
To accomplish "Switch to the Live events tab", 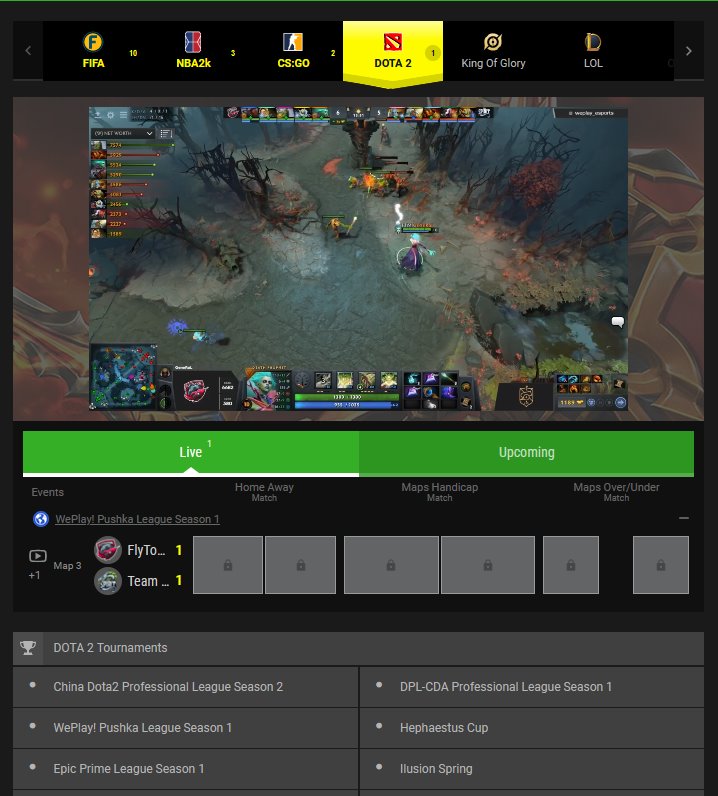I will point(191,453).
